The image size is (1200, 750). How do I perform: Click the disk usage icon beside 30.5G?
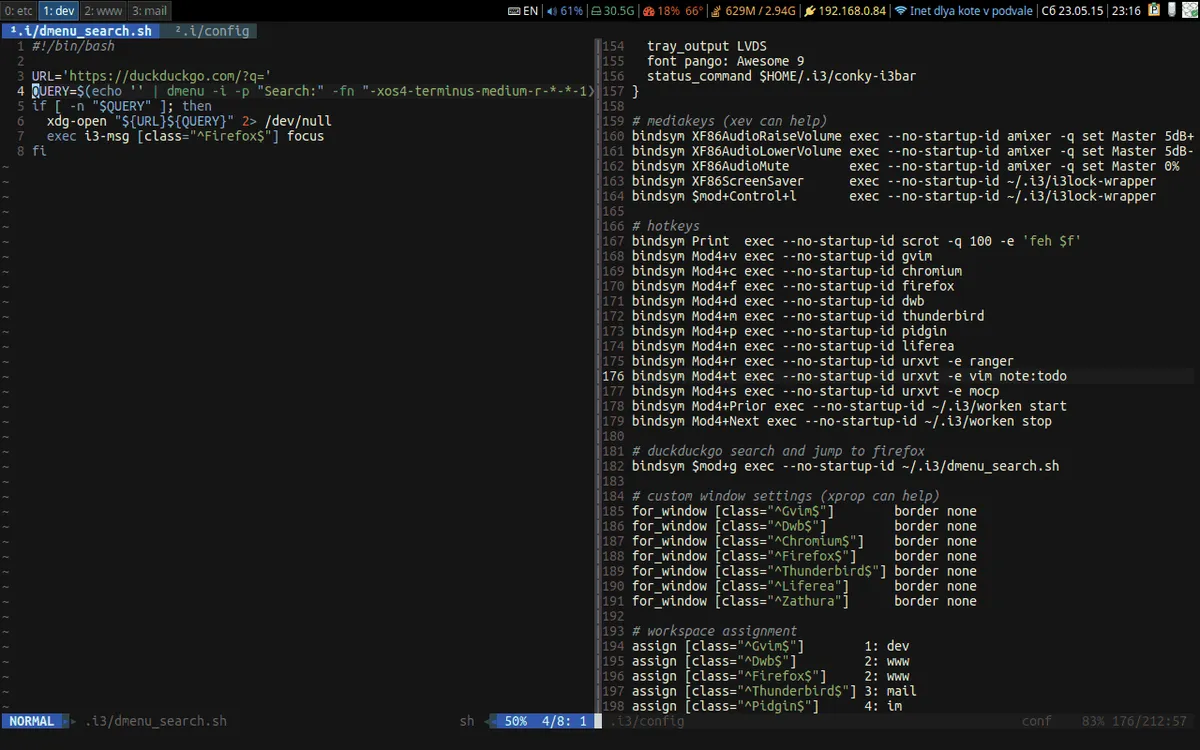point(597,10)
